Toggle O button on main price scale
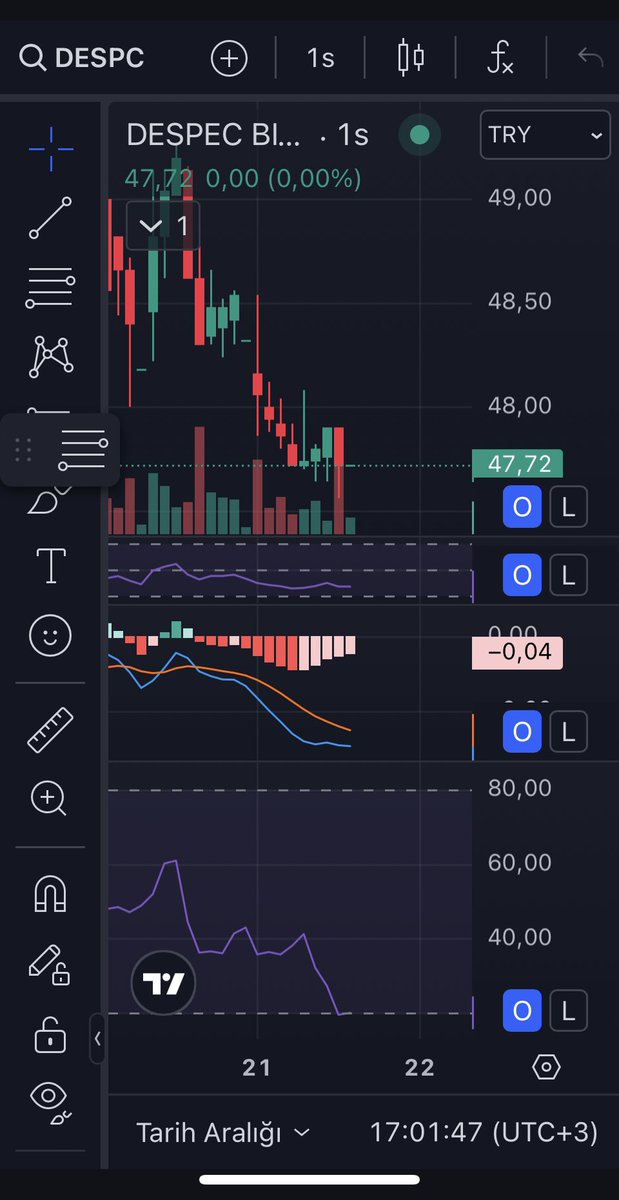 point(522,507)
